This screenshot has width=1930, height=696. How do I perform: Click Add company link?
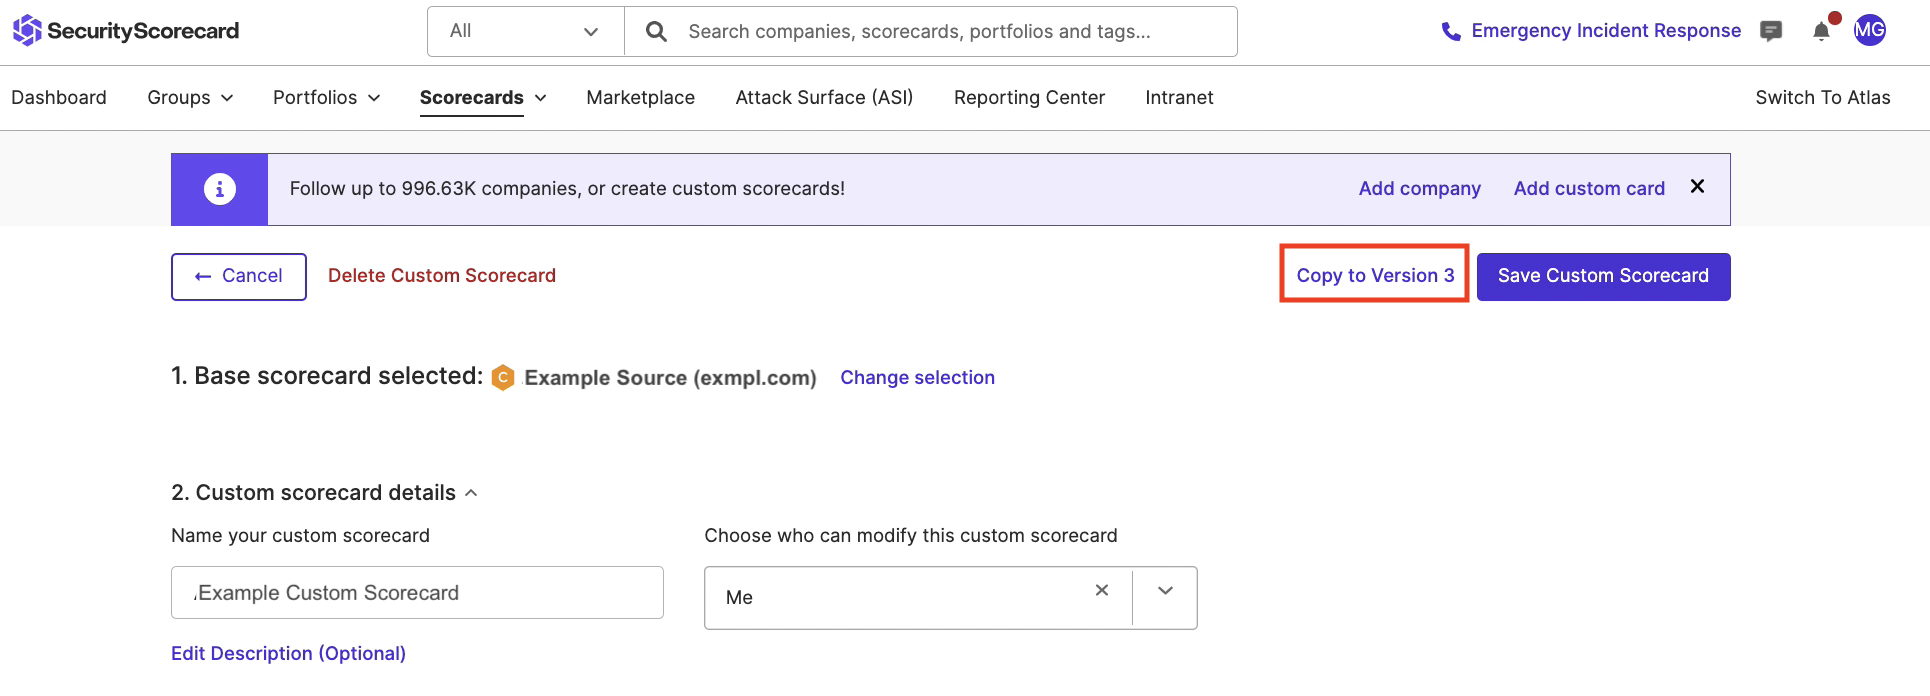tap(1419, 188)
